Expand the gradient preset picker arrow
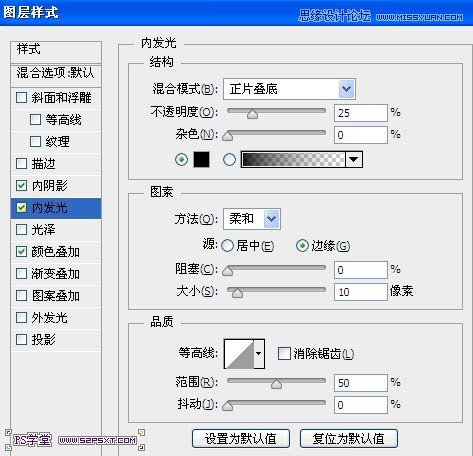 354,160
